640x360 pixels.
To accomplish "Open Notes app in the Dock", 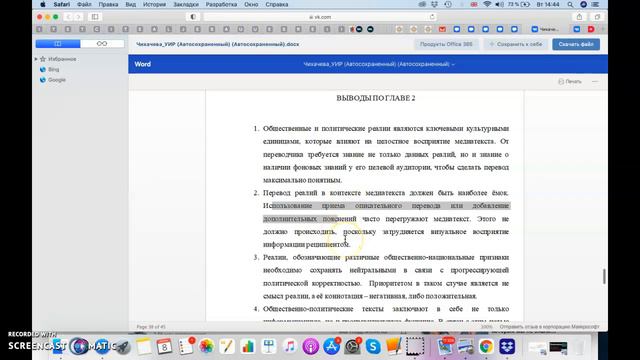I will coord(144,347).
